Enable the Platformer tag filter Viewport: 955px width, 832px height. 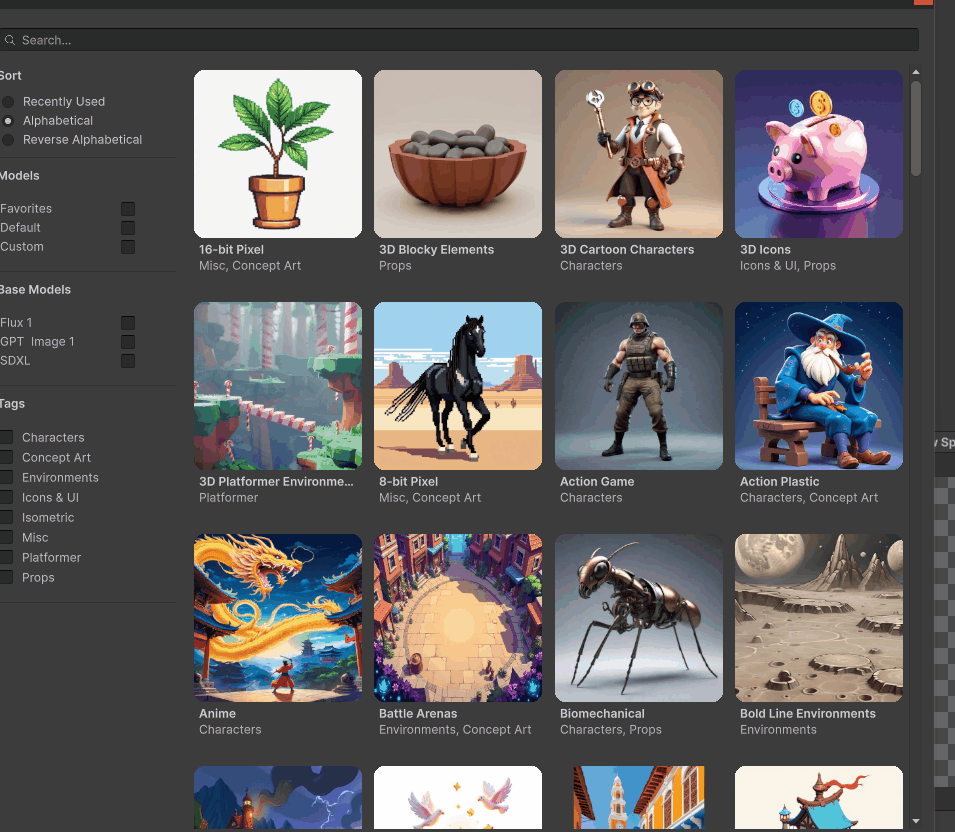tap(6, 557)
